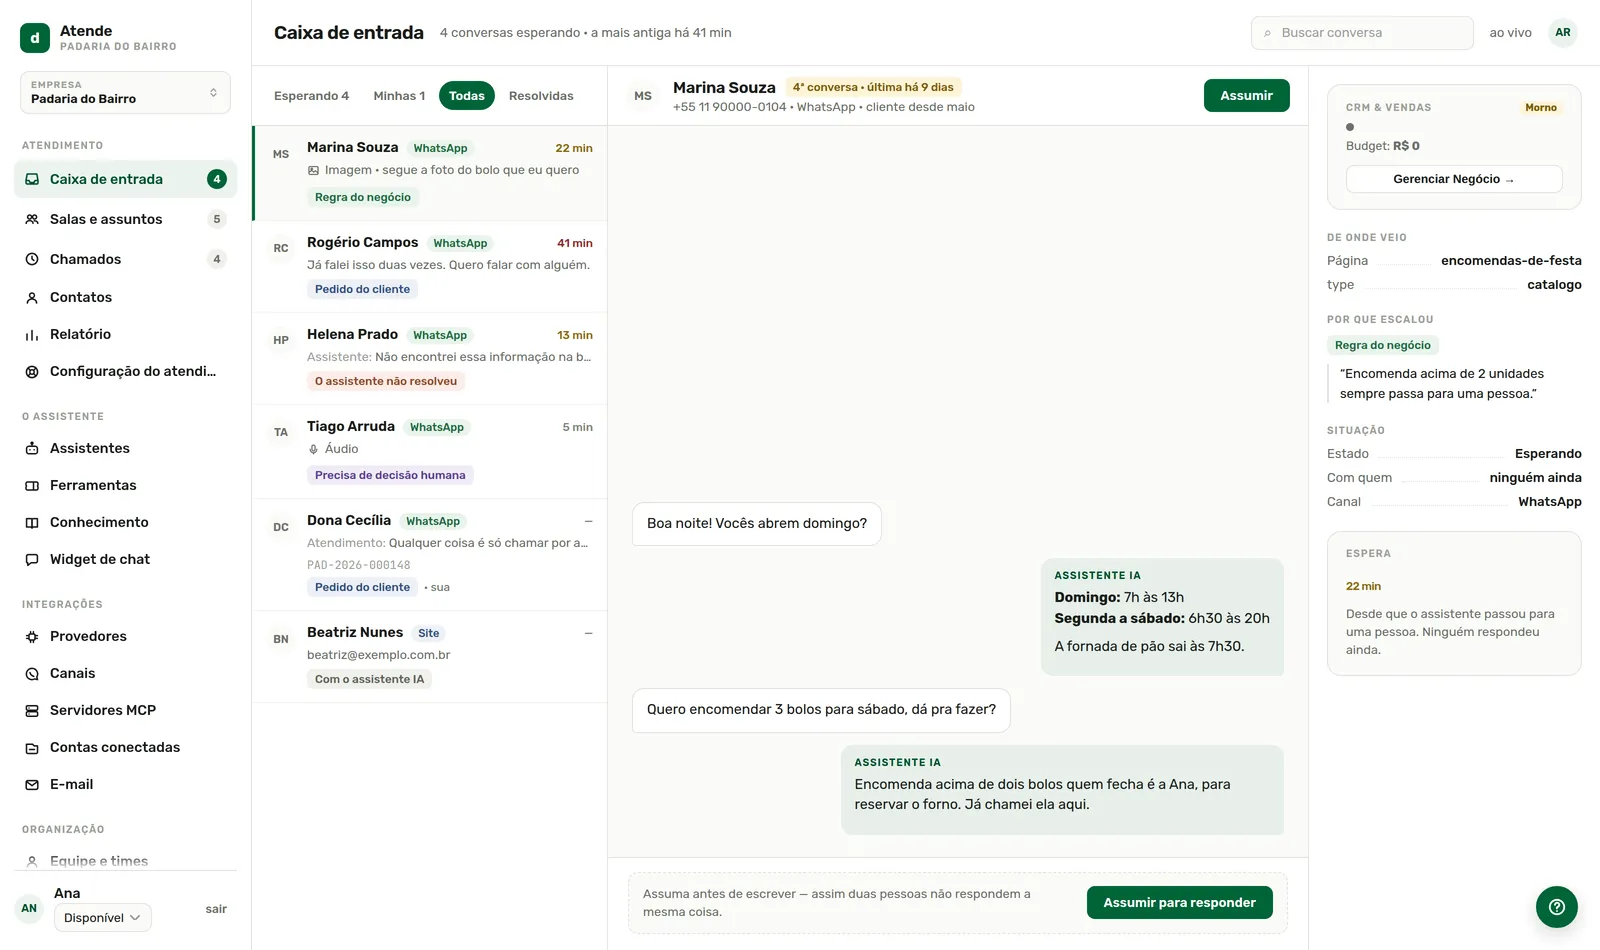Screen dimensions: 1600x950
Task: Click Precisa de decisão humana tag
Action: [390, 475]
